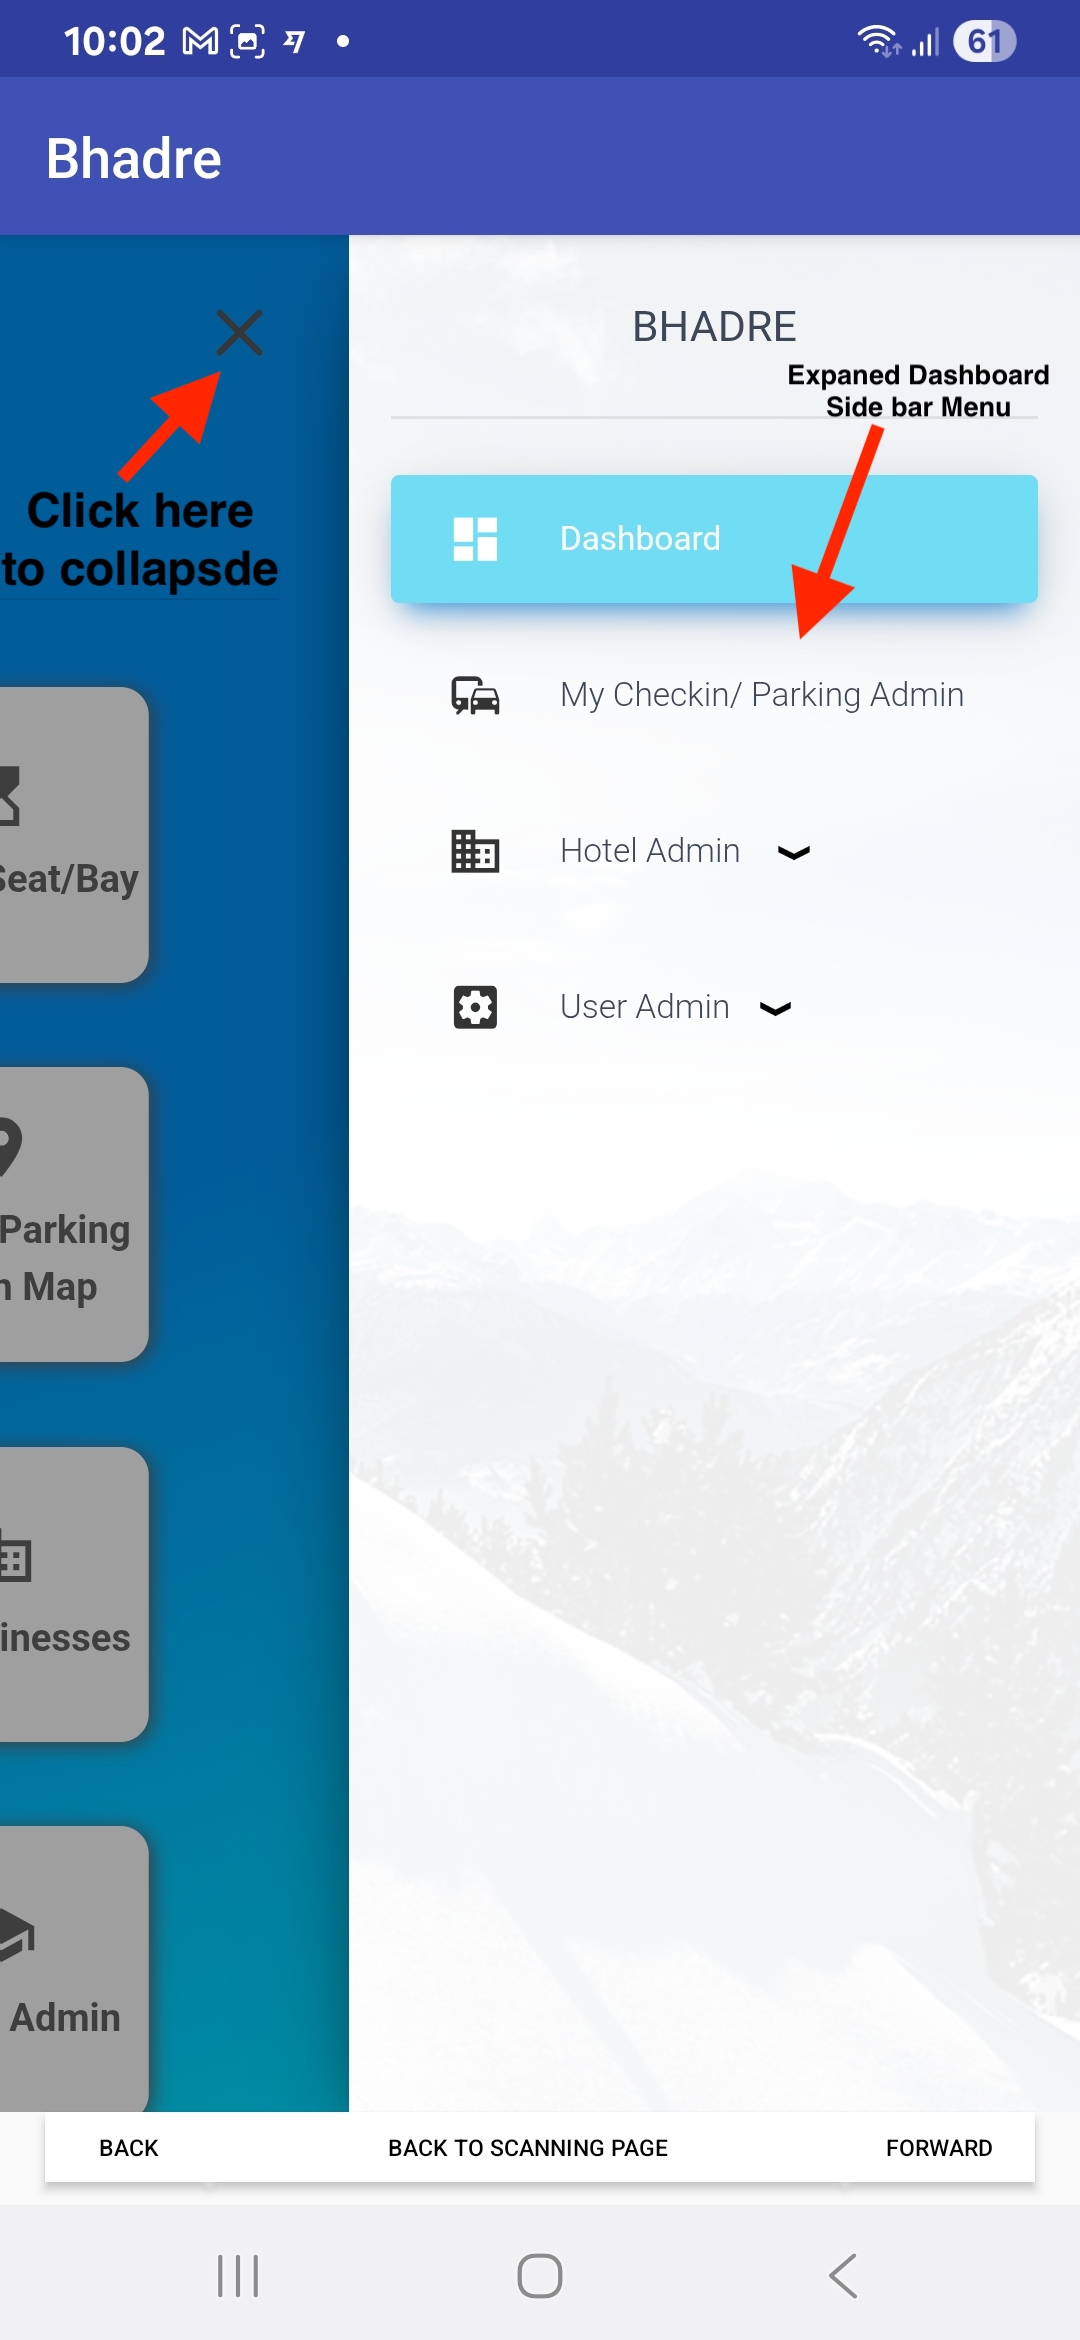
Task: Click the Dashboard grid icon
Action: click(x=475, y=539)
